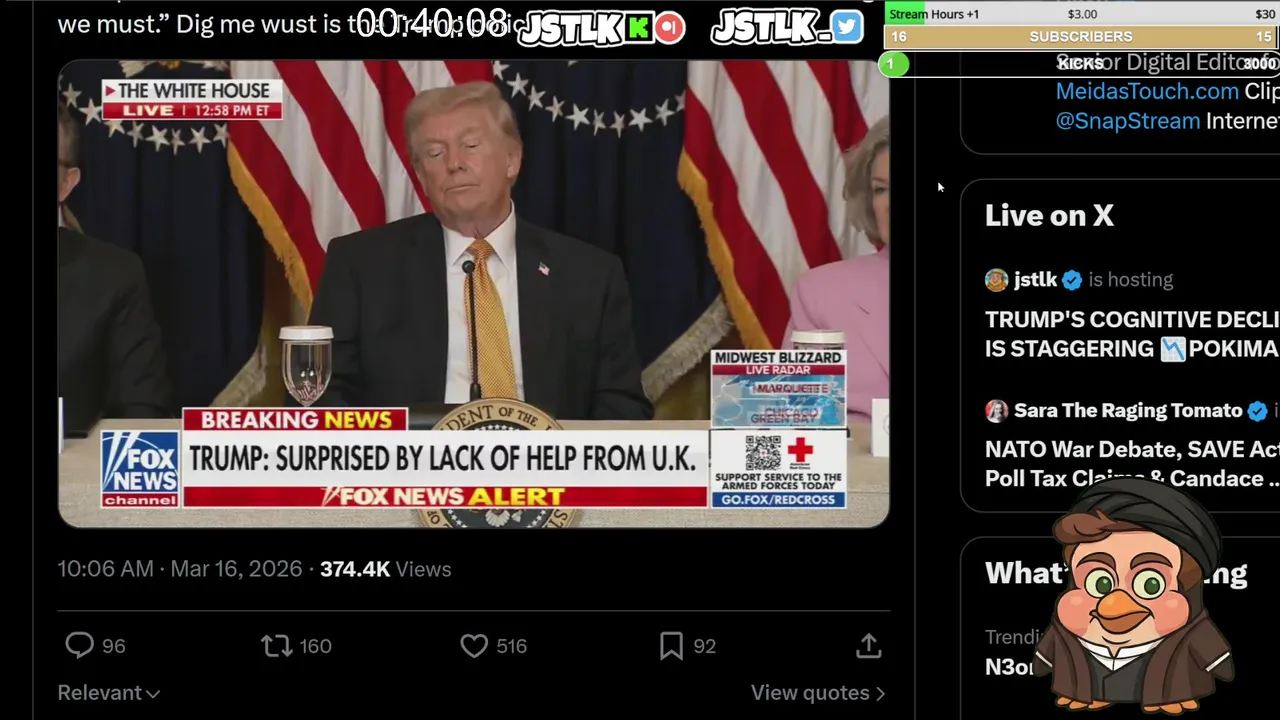Repost the tweet with the retweet icon
This screenshot has width=1280, height=720.
tap(277, 646)
